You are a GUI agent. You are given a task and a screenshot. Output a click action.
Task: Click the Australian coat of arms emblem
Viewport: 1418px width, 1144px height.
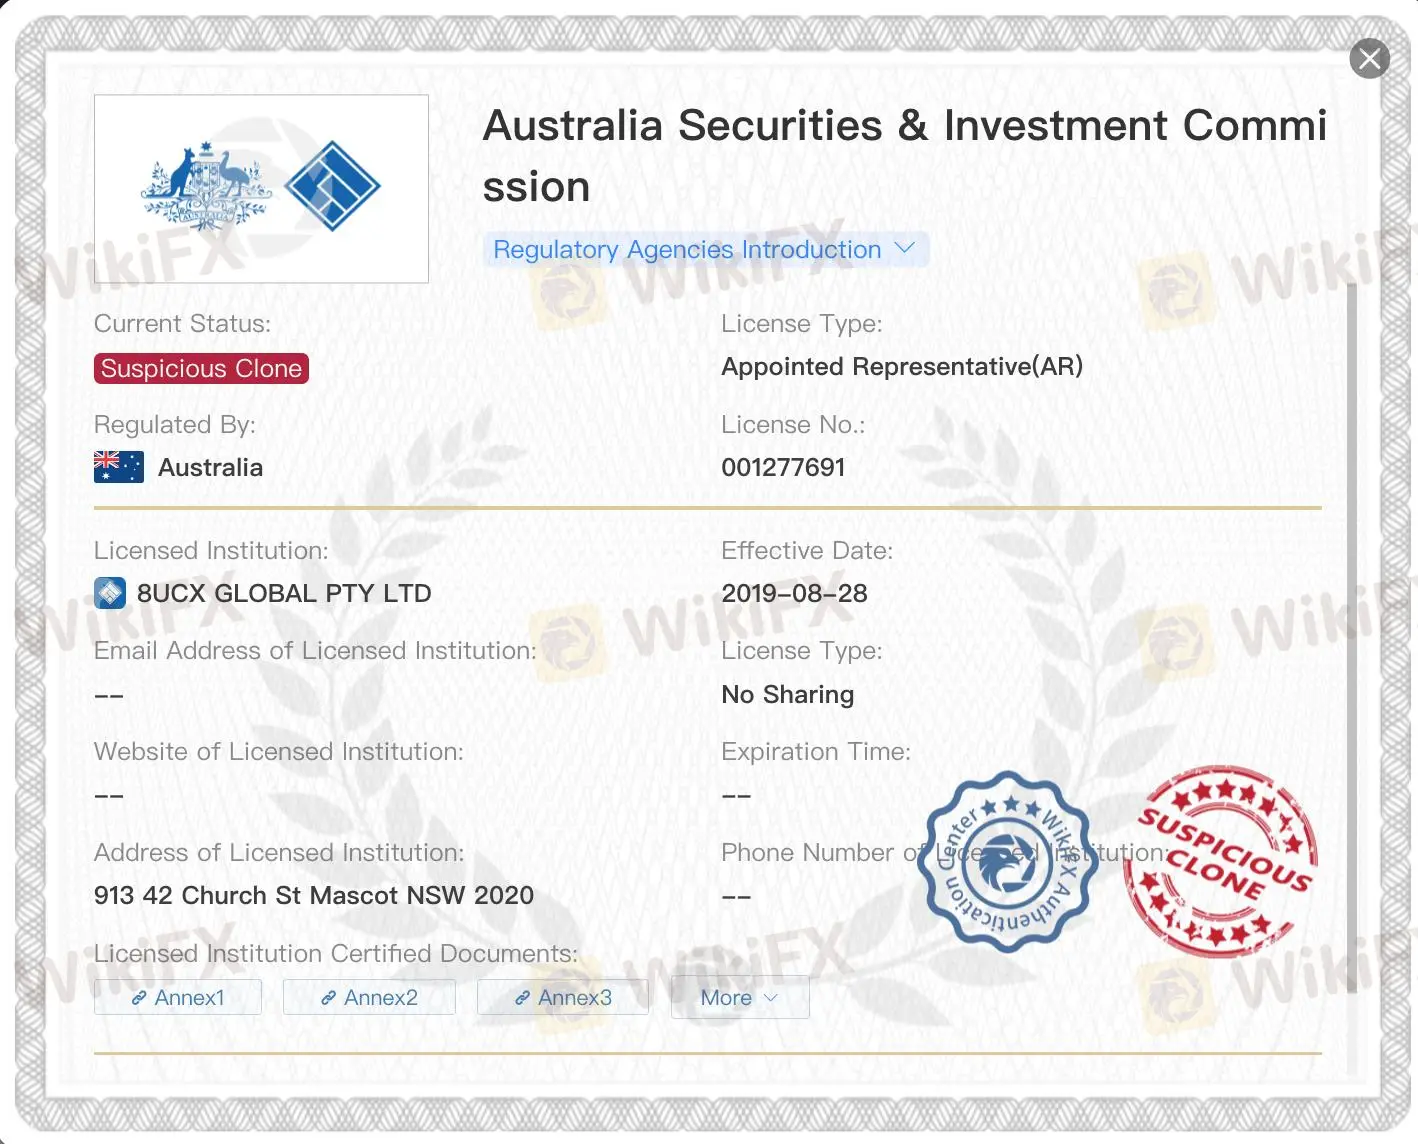point(206,186)
